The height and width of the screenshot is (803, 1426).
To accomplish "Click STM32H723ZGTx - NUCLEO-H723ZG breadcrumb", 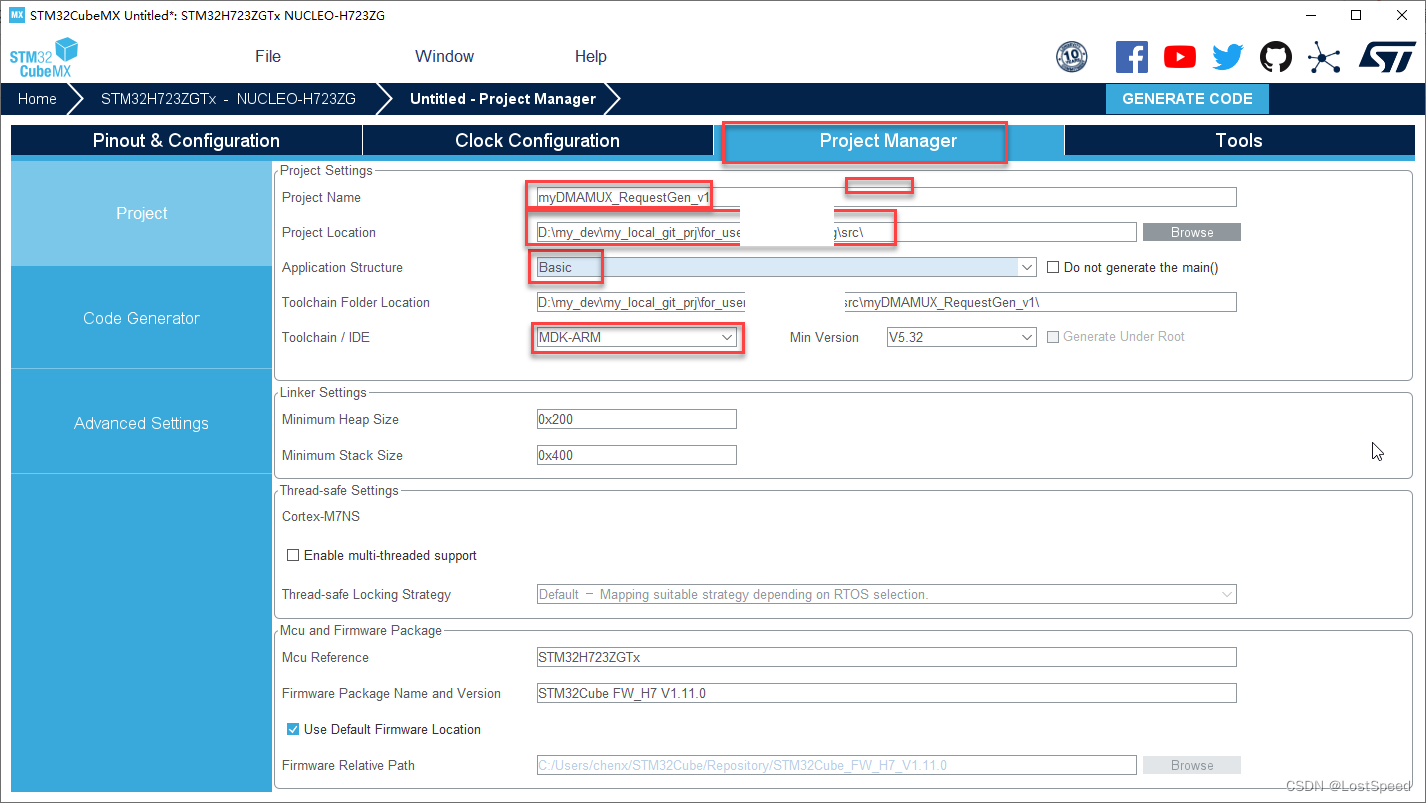I will 228,99.
